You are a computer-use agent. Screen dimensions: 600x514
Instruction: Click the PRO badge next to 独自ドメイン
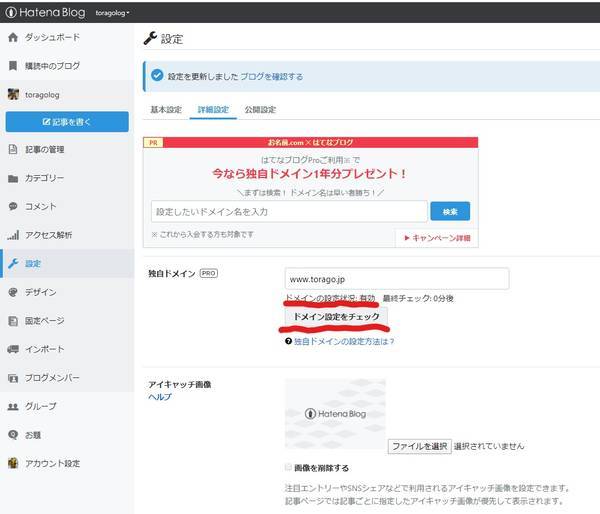pyautogui.click(x=209, y=273)
